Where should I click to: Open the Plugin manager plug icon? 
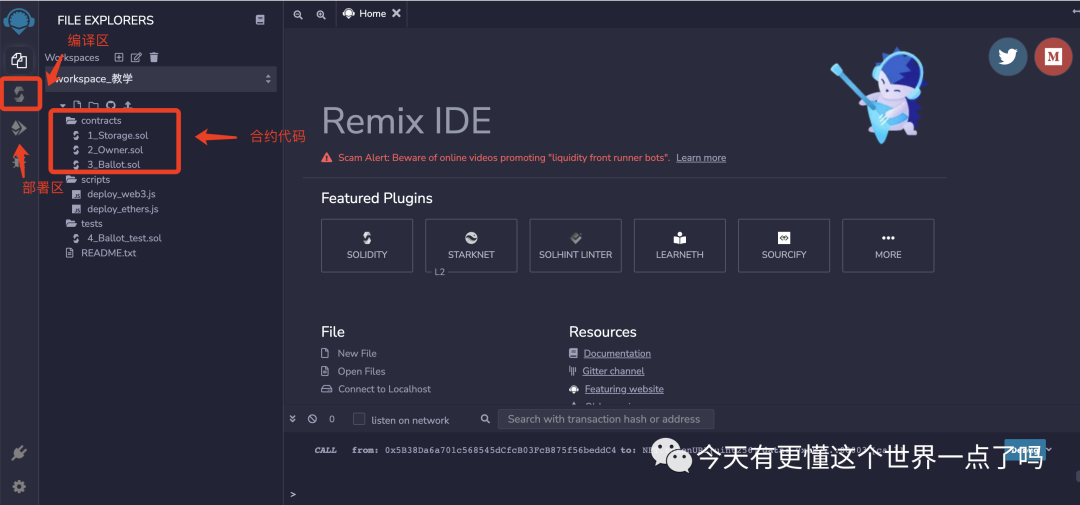tap(19, 453)
